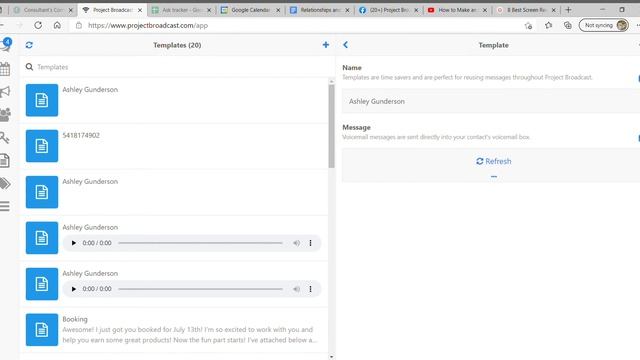Seek the audio bar in fourth Ashley Gunderson template
Image resolution: width=640 pixels, height=360 pixels.
(200, 243)
